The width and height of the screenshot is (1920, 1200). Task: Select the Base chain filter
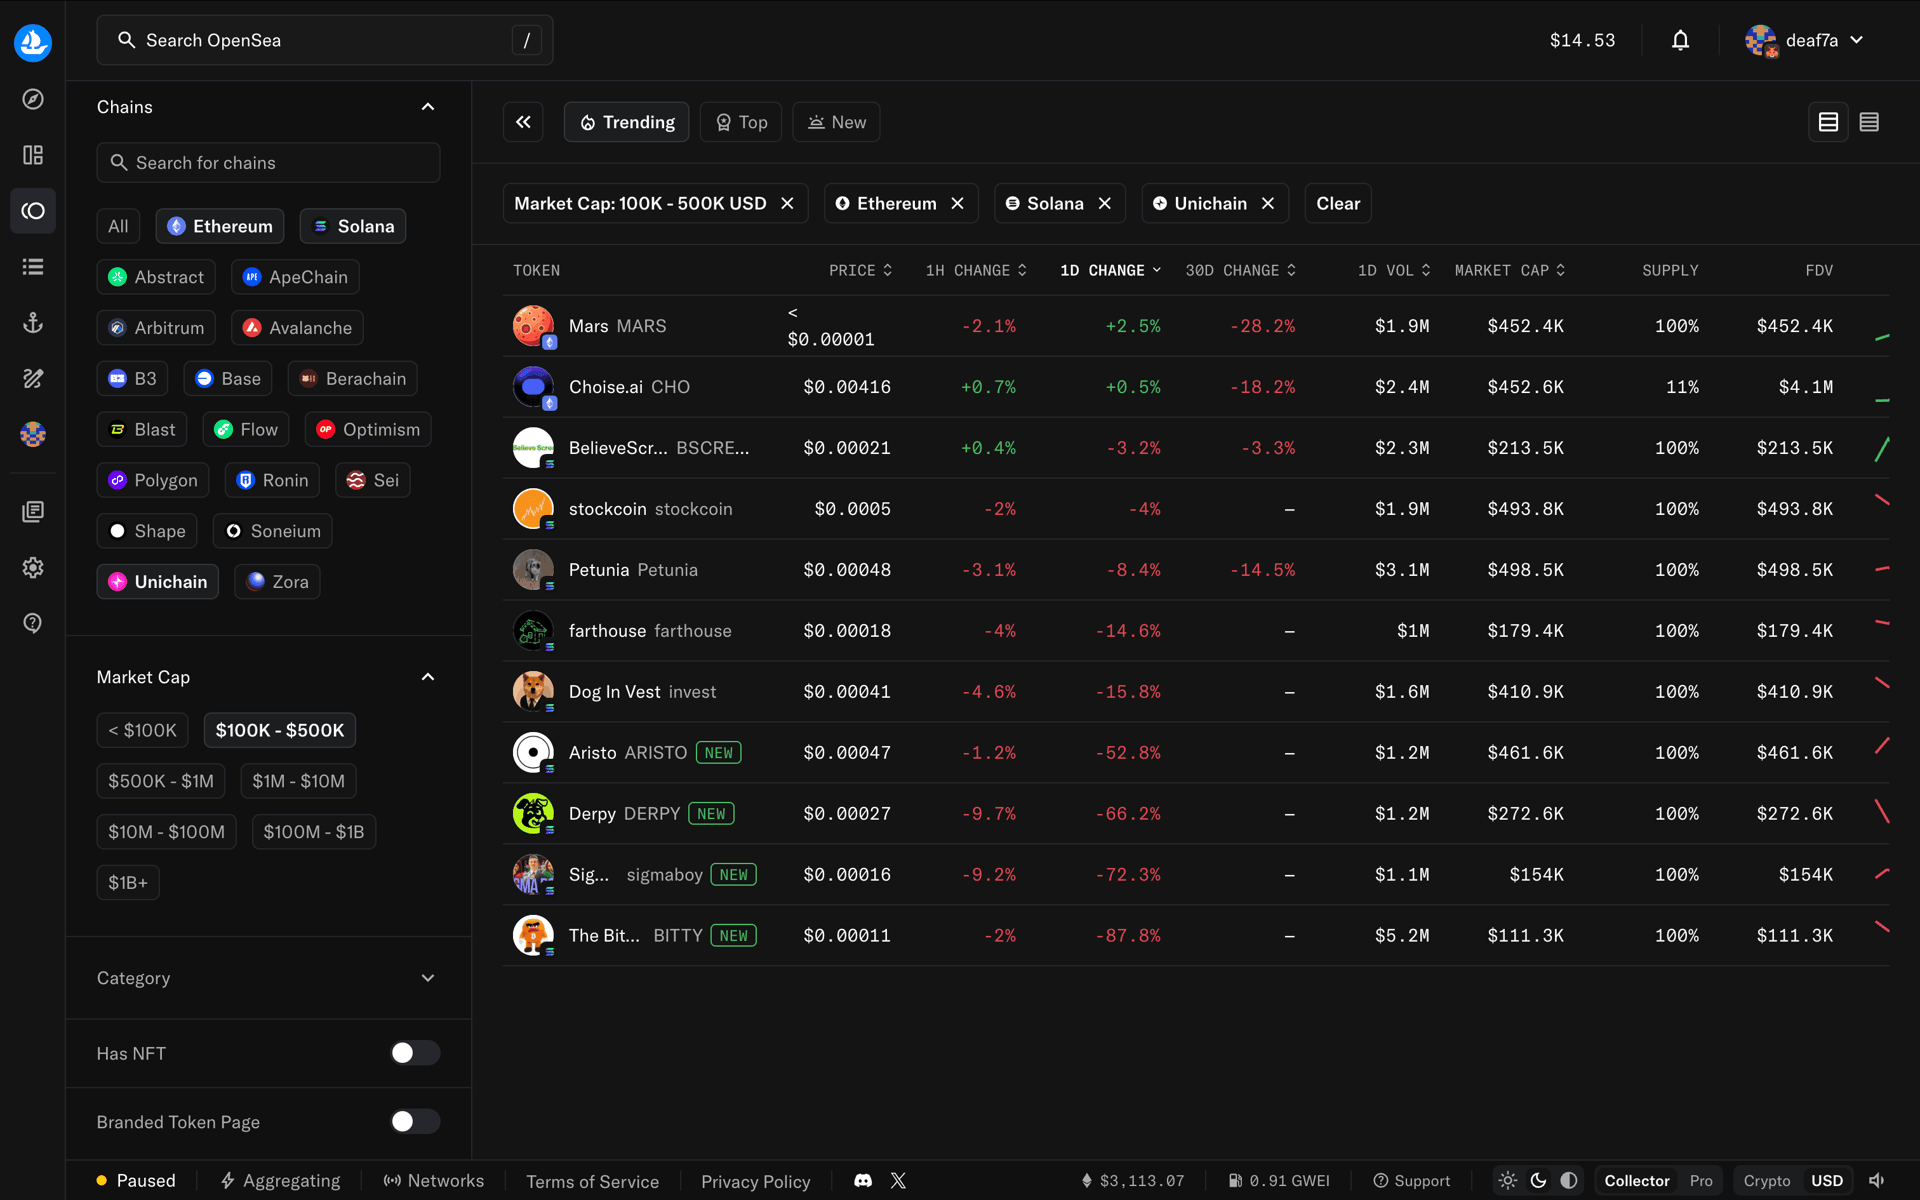229,379
